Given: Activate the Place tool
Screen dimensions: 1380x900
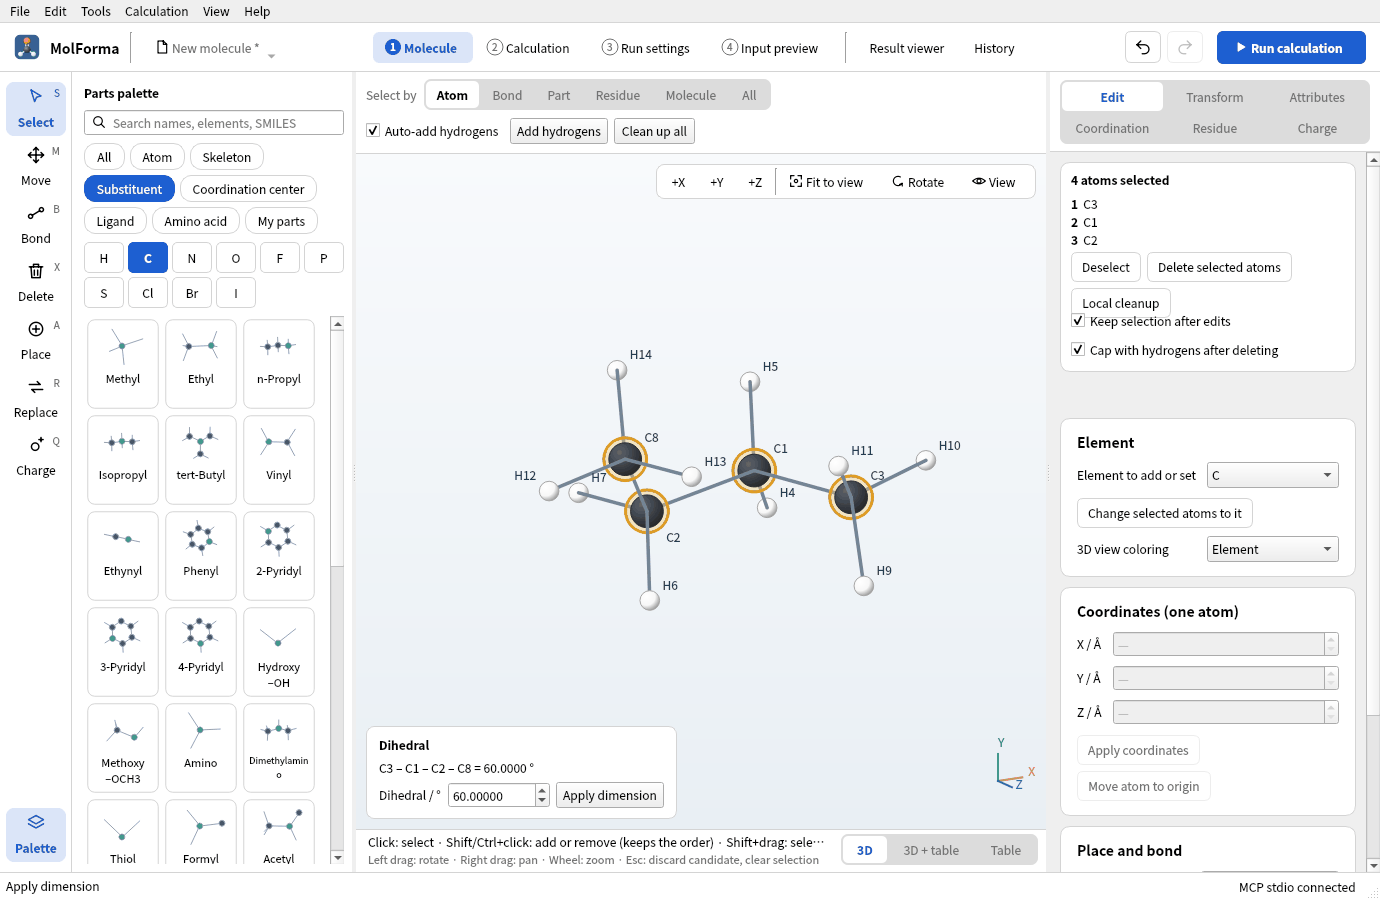Looking at the screenshot, I should [x=36, y=340].
